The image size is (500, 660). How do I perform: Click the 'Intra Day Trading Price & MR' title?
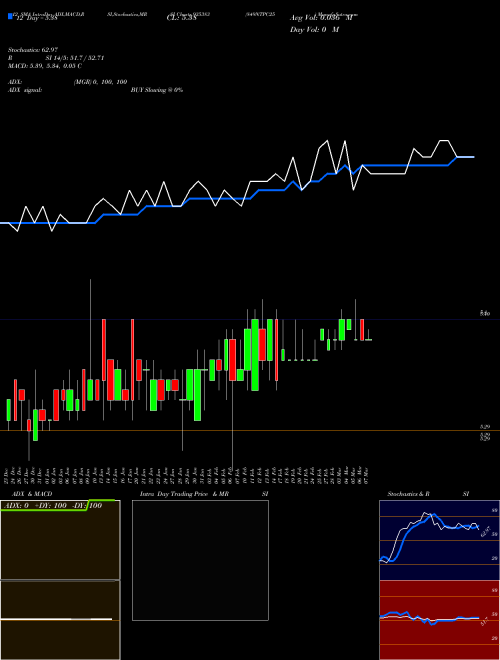point(184,494)
